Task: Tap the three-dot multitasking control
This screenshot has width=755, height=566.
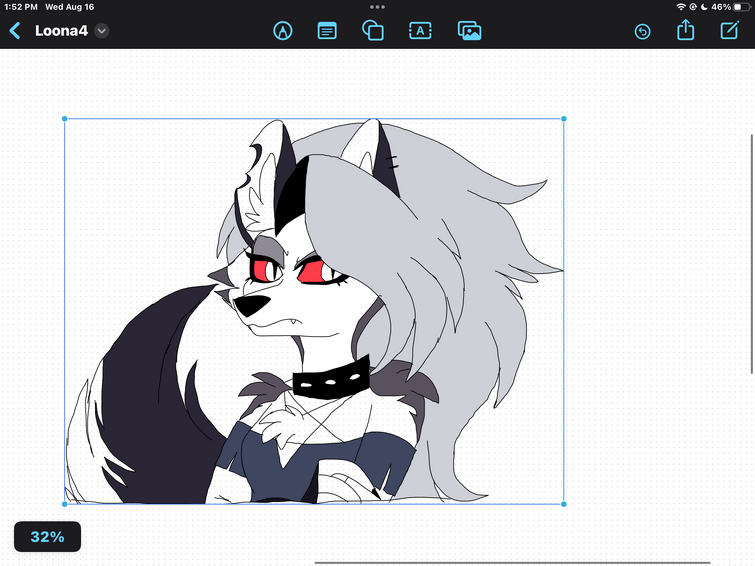Action: tap(377, 7)
